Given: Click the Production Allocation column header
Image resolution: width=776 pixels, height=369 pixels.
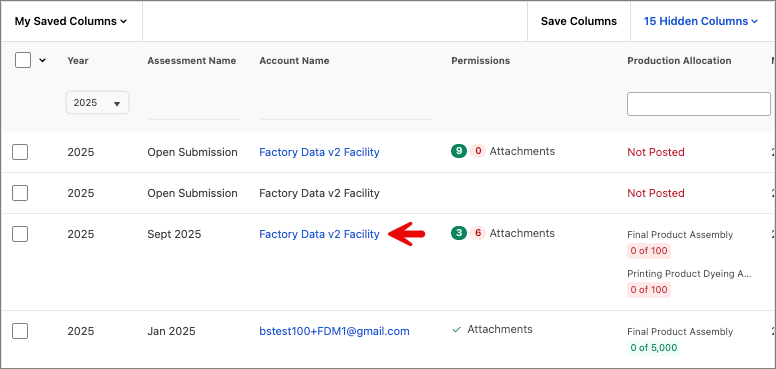Looking at the screenshot, I should (679, 61).
